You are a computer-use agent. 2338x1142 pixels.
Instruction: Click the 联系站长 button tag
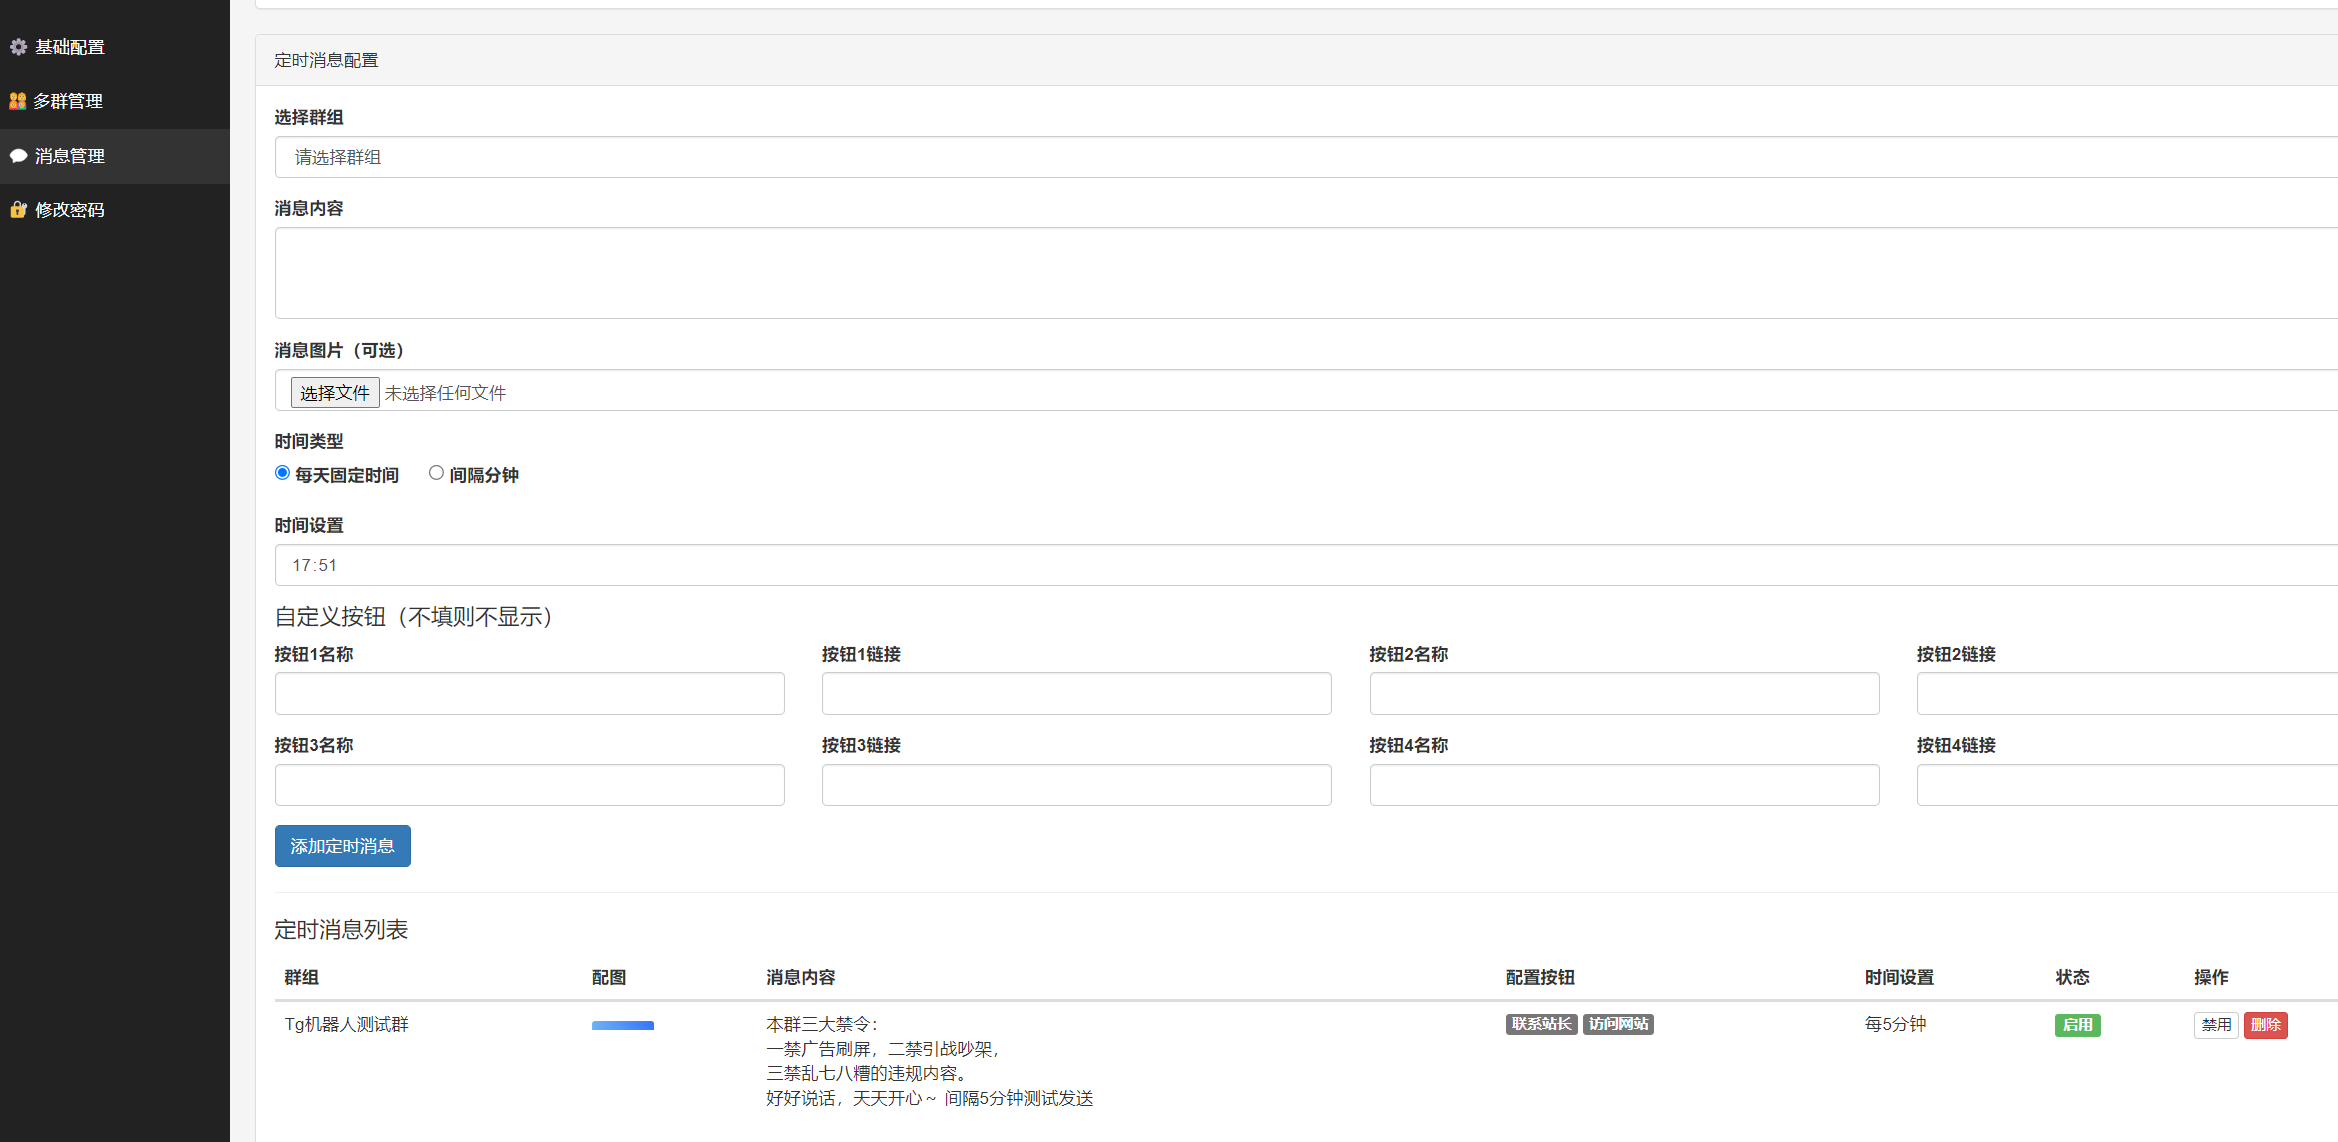(1541, 1024)
